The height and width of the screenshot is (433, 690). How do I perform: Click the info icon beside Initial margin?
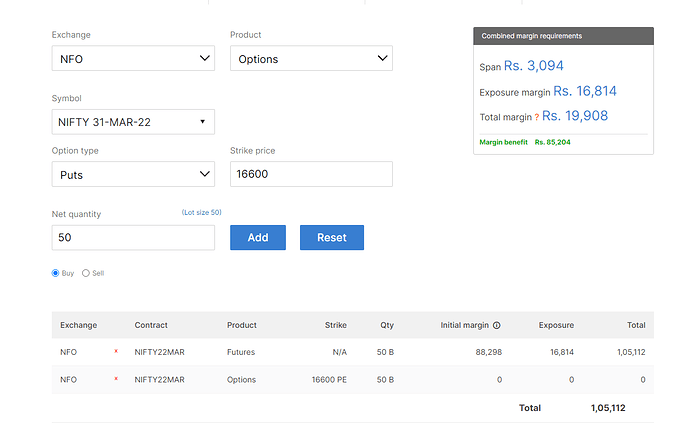(x=497, y=325)
